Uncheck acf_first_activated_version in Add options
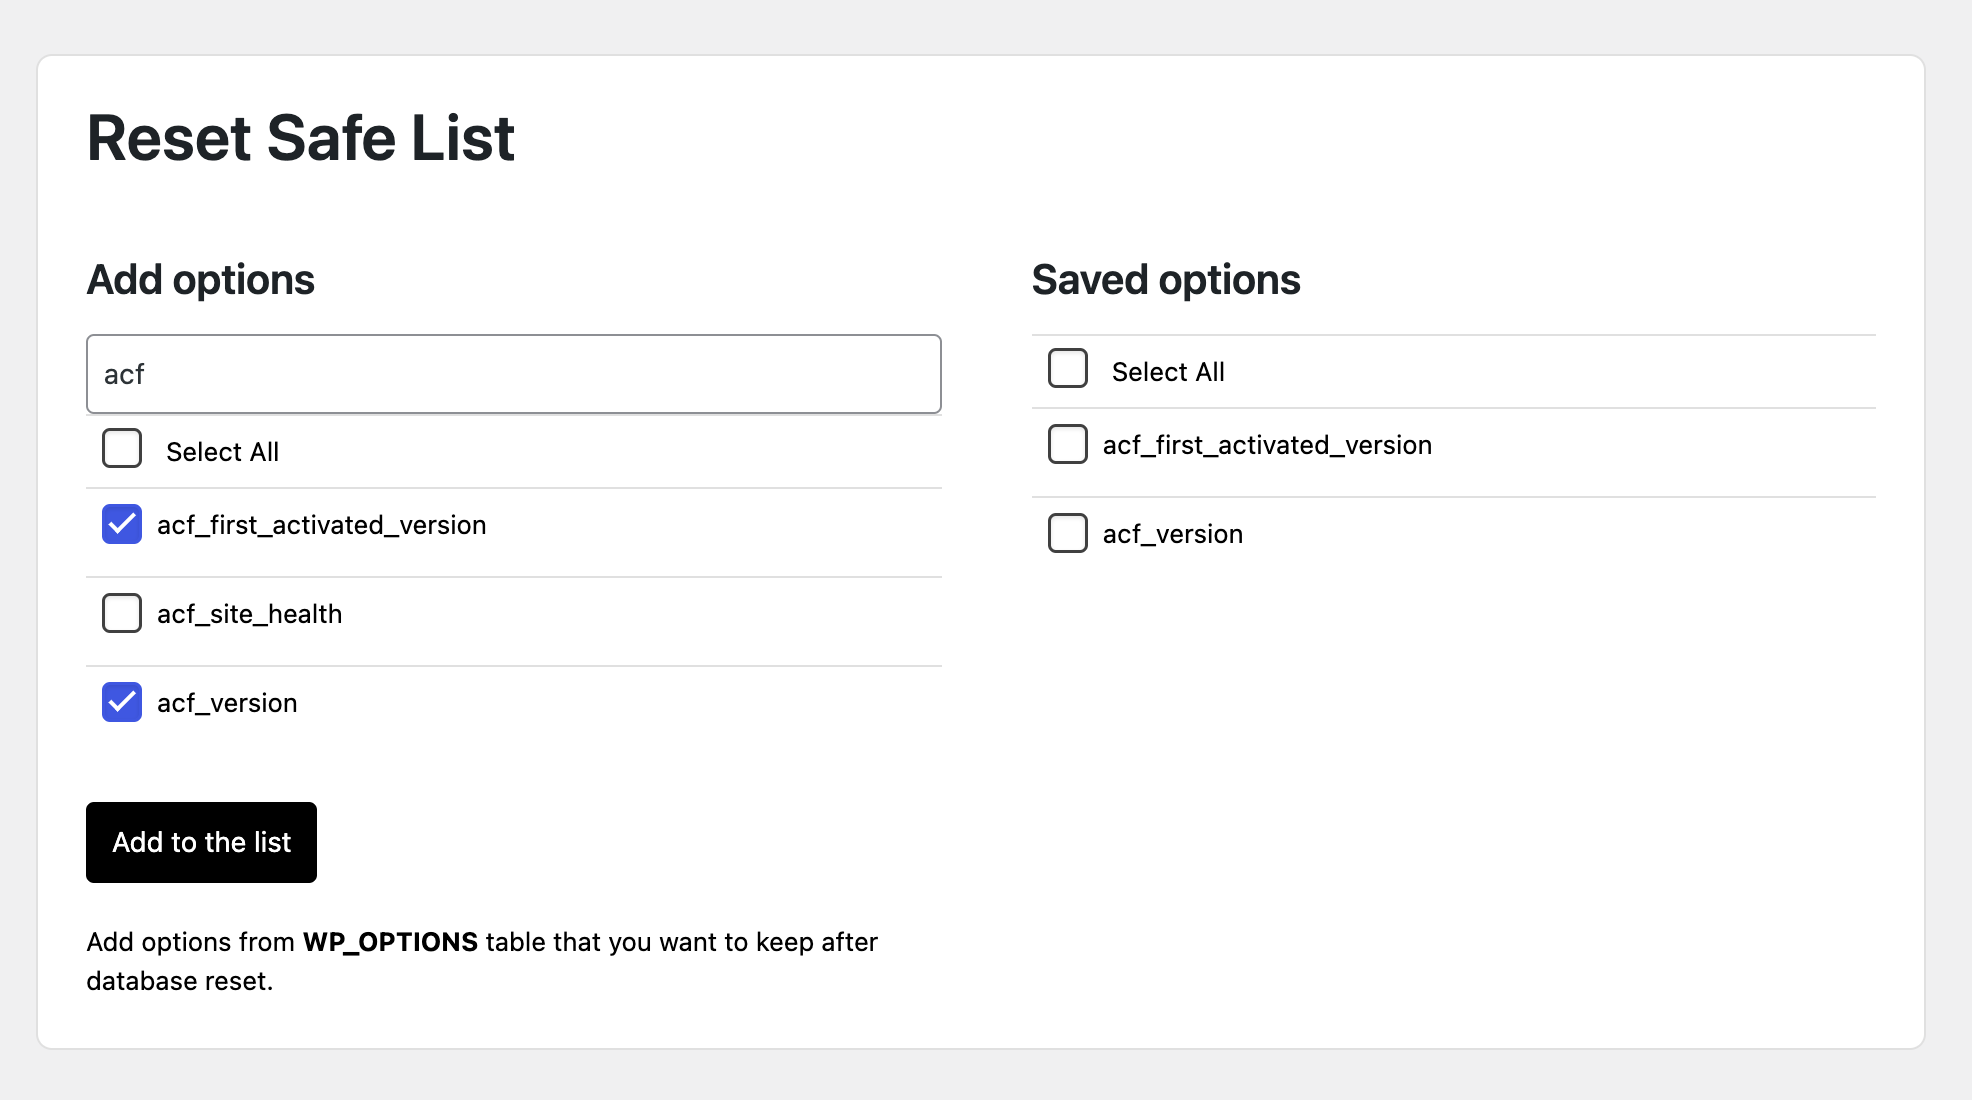This screenshot has width=1972, height=1100. pyautogui.click(x=122, y=524)
